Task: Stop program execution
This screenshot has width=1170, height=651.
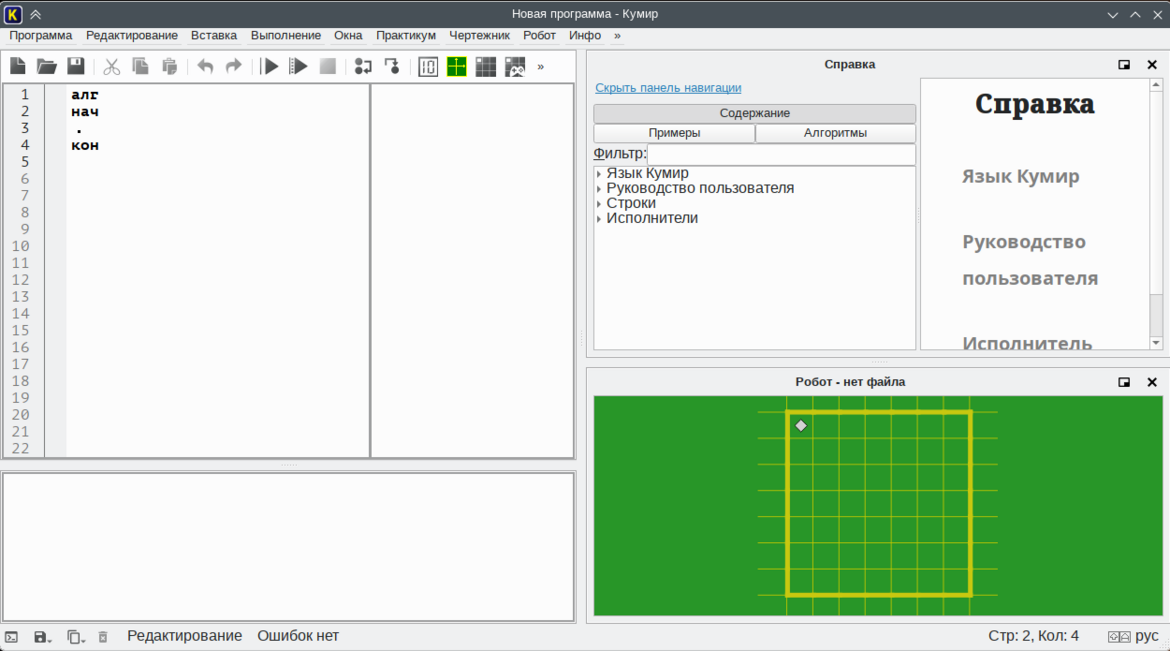Action: point(328,66)
